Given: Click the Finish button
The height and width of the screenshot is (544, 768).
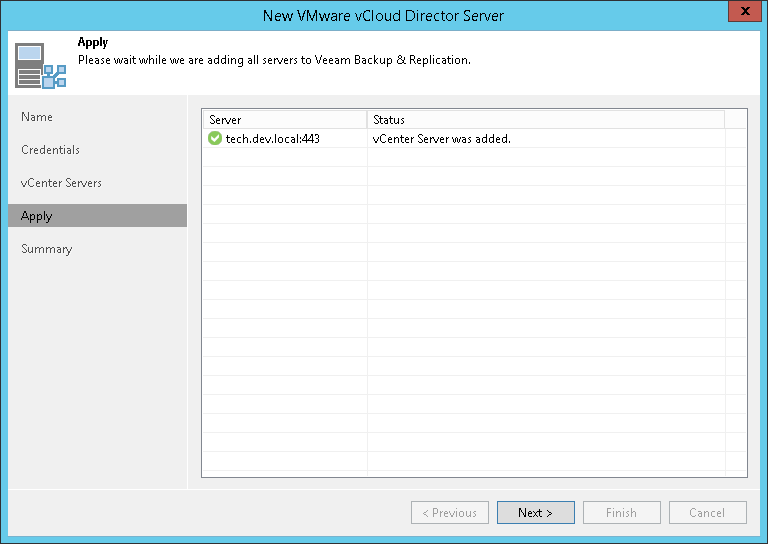Looking at the screenshot, I should pyautogui.click(x=622, y=513).
